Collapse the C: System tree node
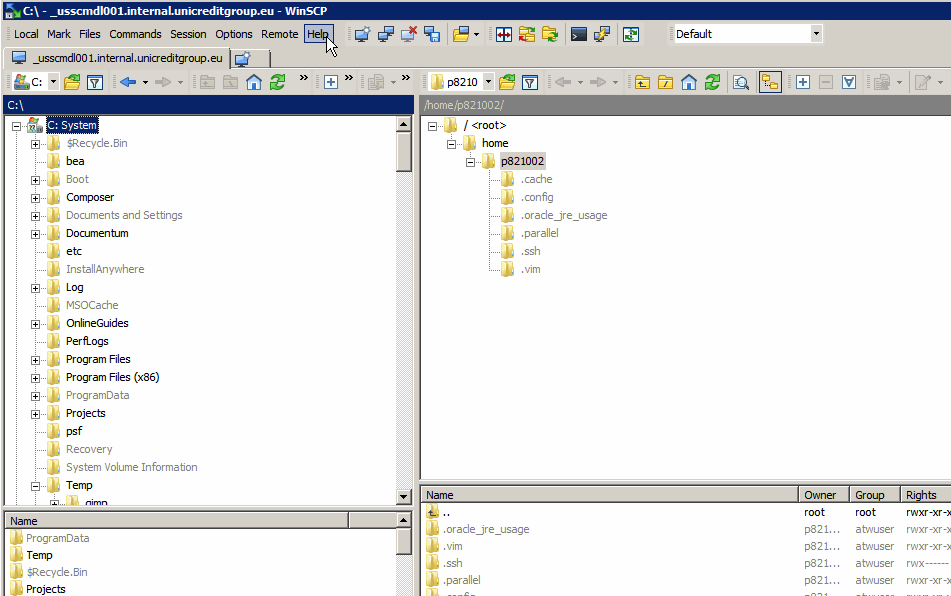The width and height of the screenshot is (951, 596). [x=17, y=126]
